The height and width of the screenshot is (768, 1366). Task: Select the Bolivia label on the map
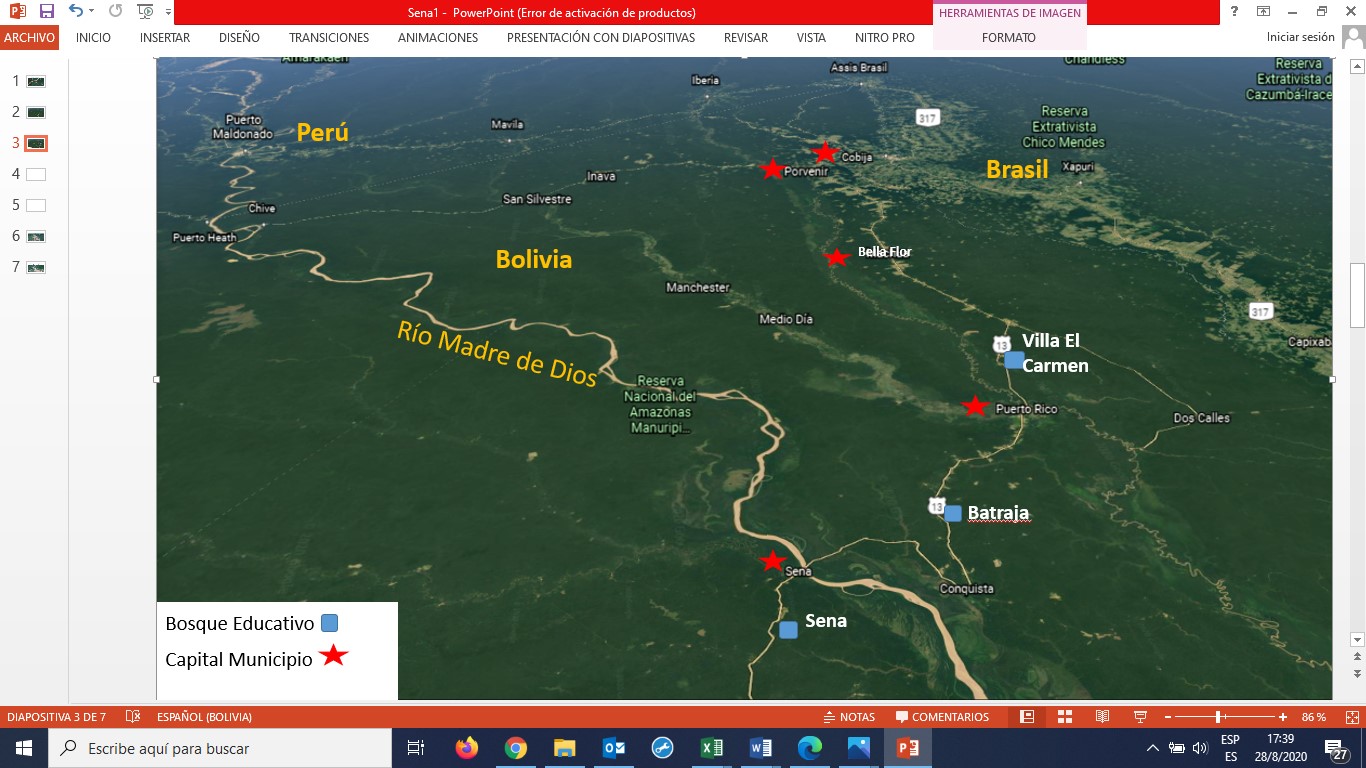click(534, 260)
